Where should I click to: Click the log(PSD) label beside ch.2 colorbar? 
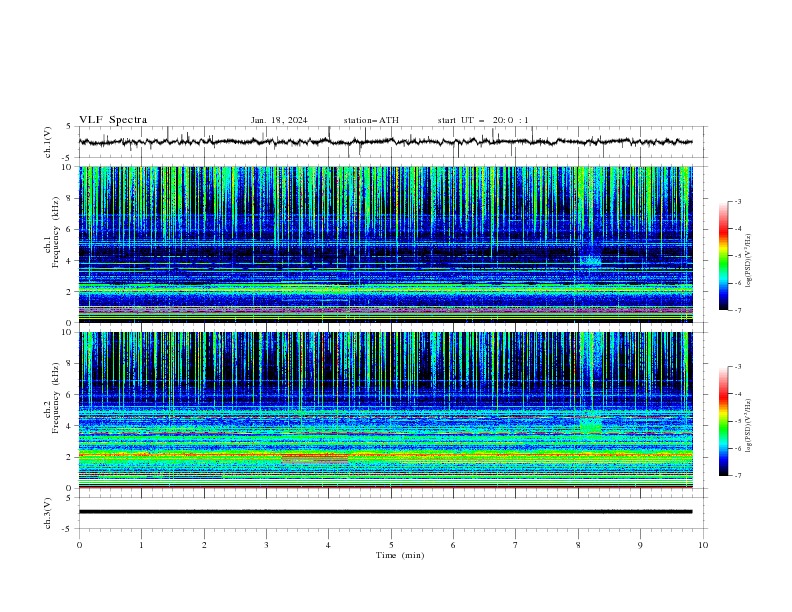(x=749, y=426)
